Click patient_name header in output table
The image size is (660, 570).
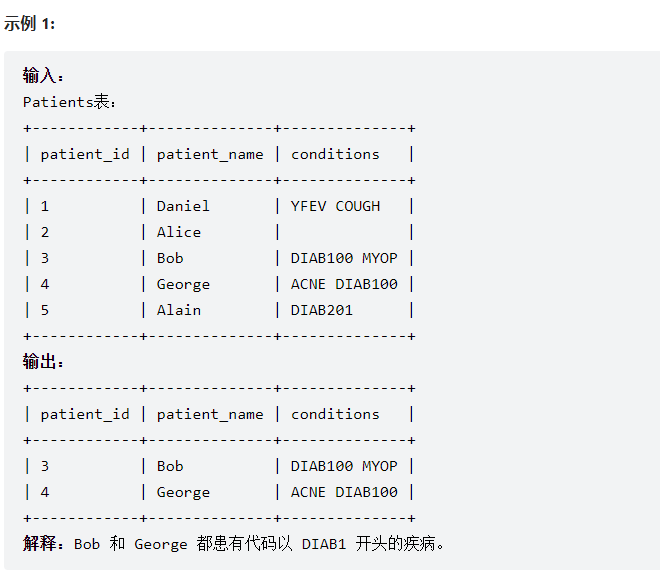pos(210,415)
